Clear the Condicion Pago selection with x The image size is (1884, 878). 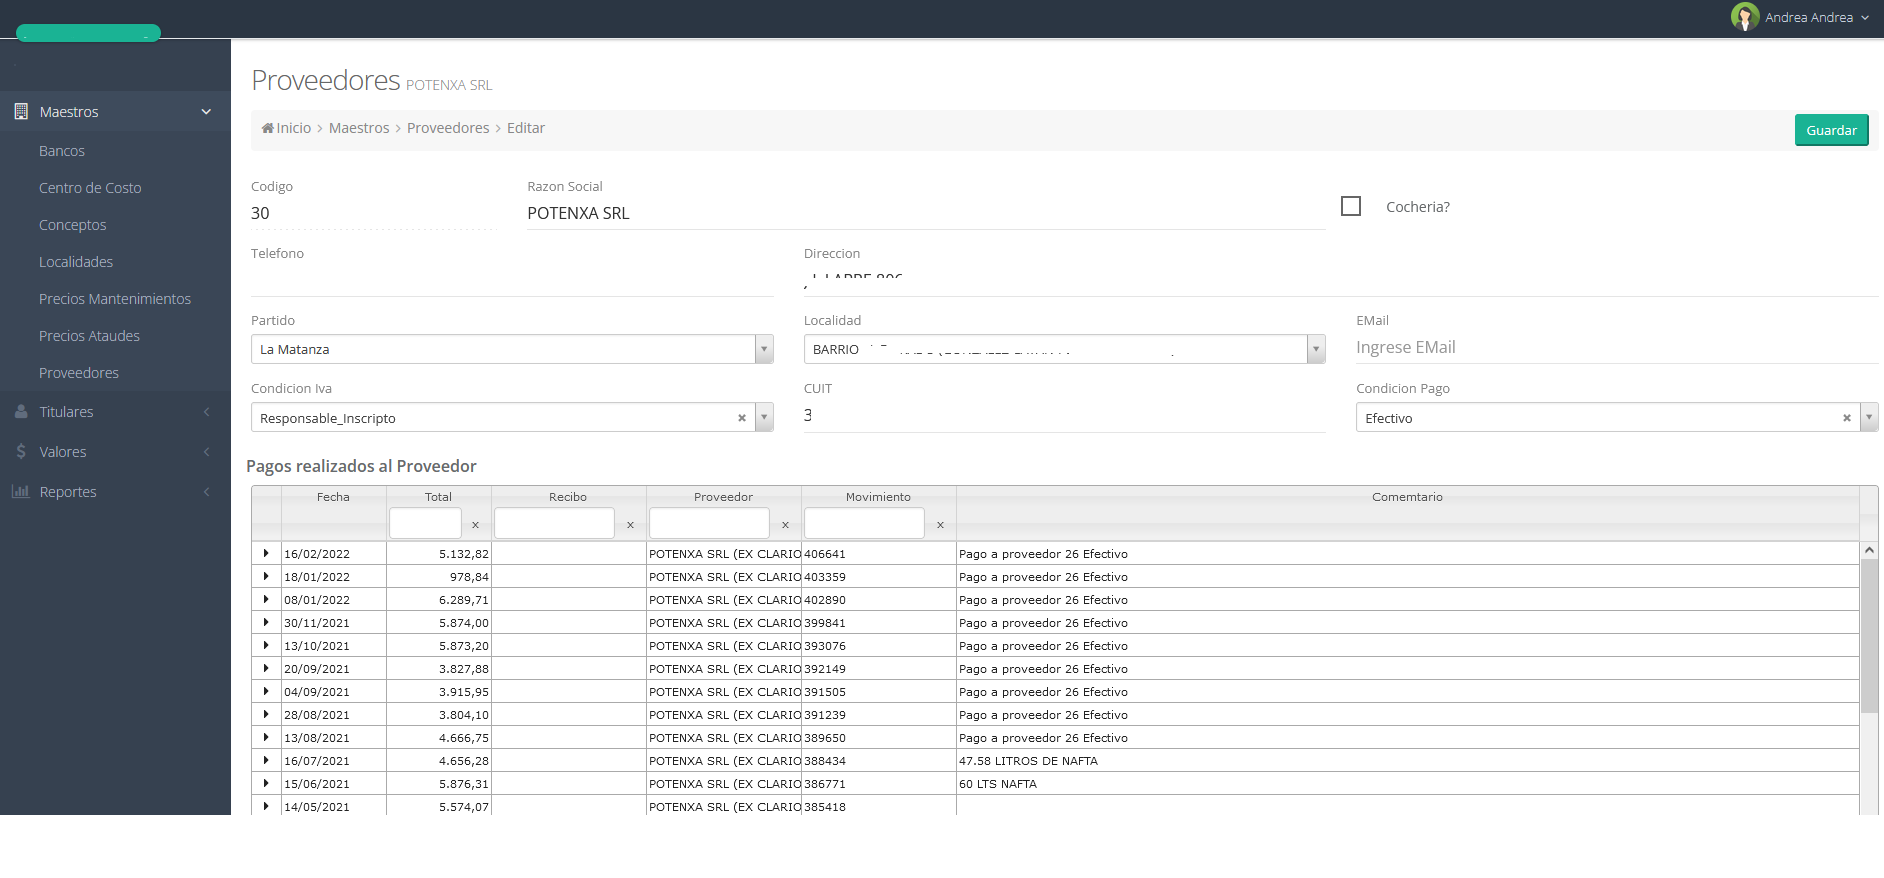click(1846, 418)
